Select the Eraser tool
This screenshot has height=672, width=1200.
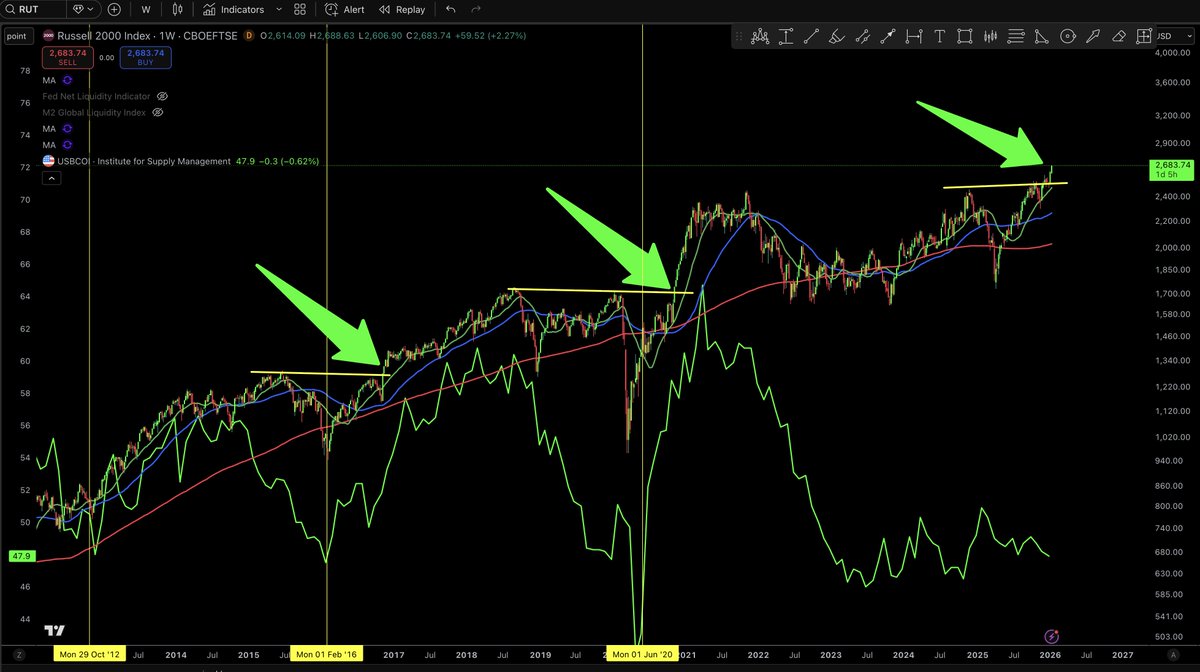click(1117, 36)
